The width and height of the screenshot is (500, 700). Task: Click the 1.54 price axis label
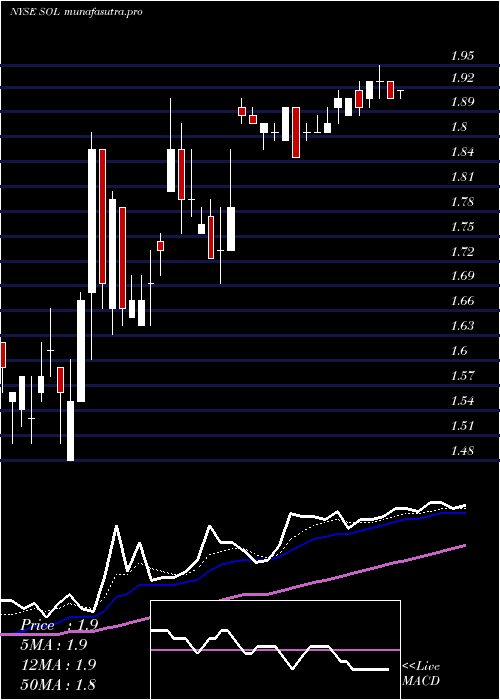pos(462,401)
